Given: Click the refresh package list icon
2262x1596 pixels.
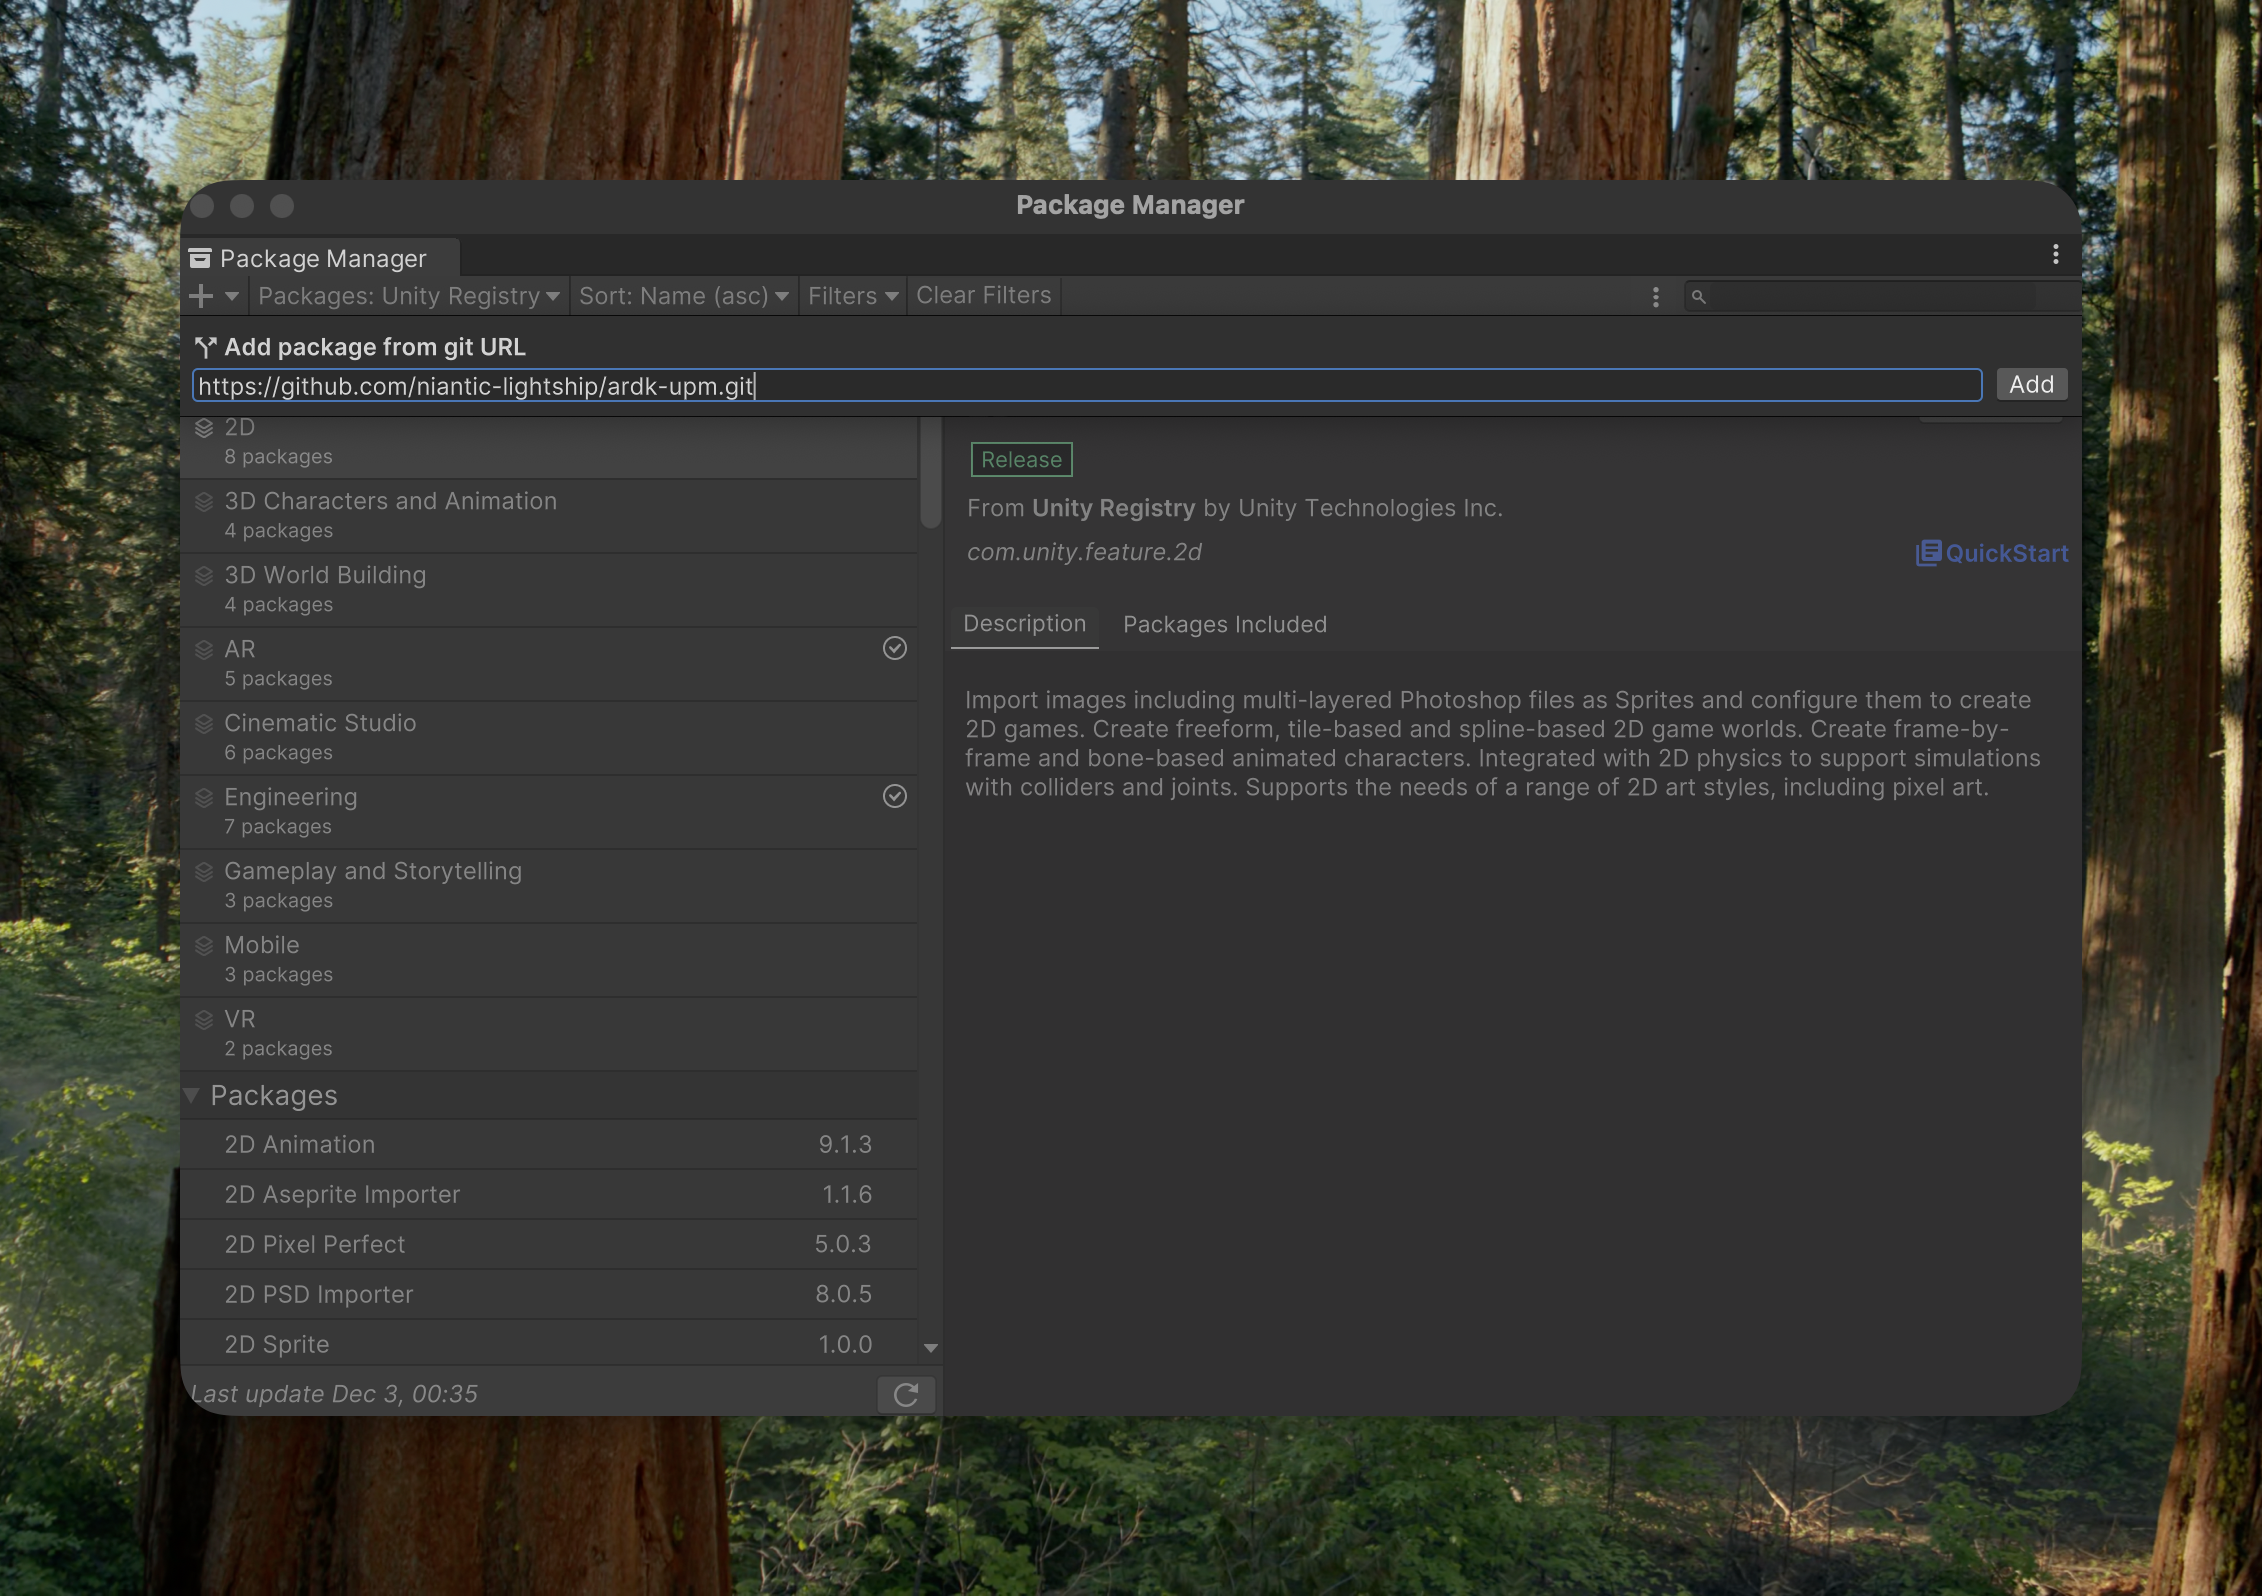Looking at the screenshot, I should (x=906, y=1395).
